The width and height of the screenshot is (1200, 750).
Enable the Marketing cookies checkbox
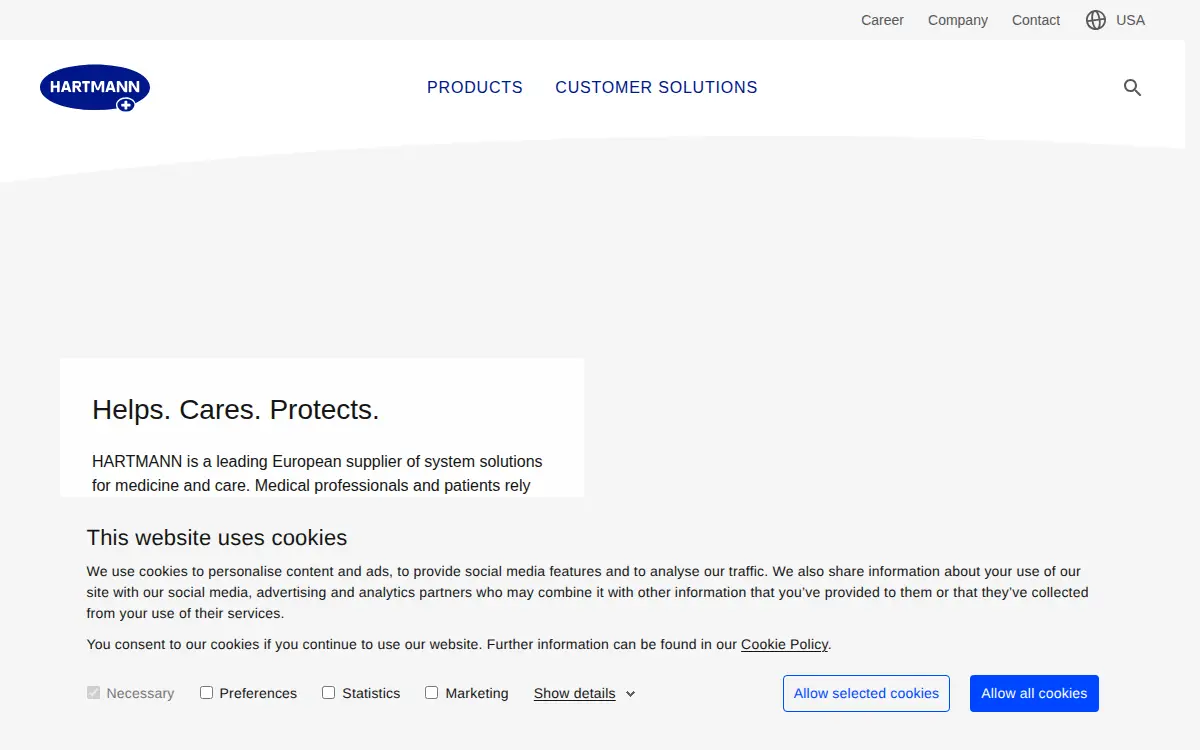click(432, 692)
